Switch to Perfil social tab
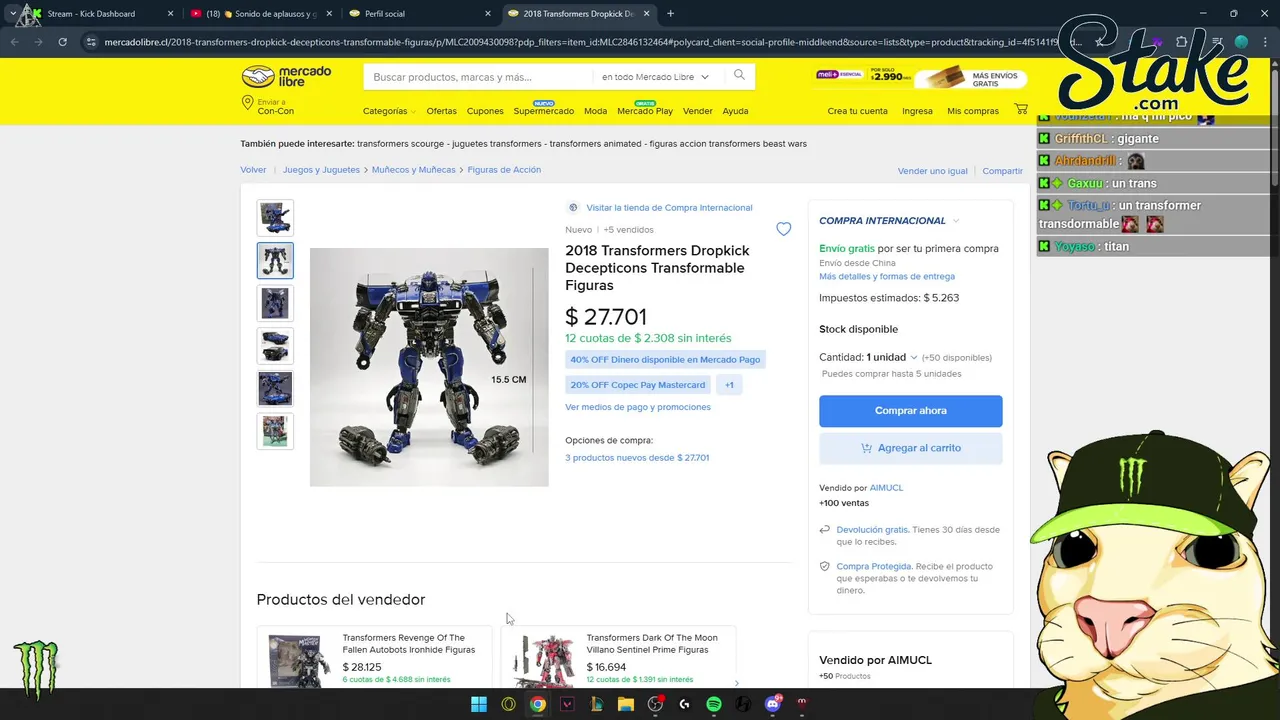Viewport: 1280px width, 720px height. 418,14
